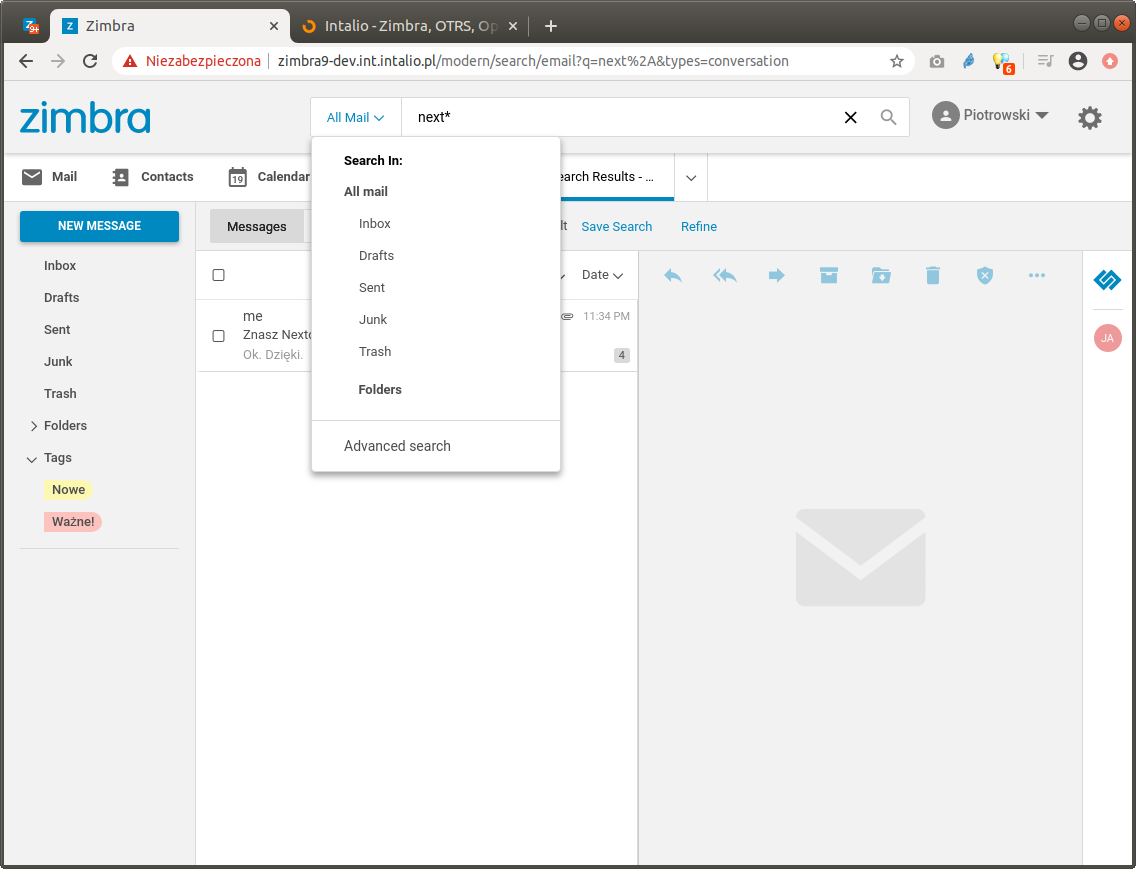1136x869 pixels.
Task: Select Sent in the Search In menu
Action: pyautogui.click(x=372, y=288)
